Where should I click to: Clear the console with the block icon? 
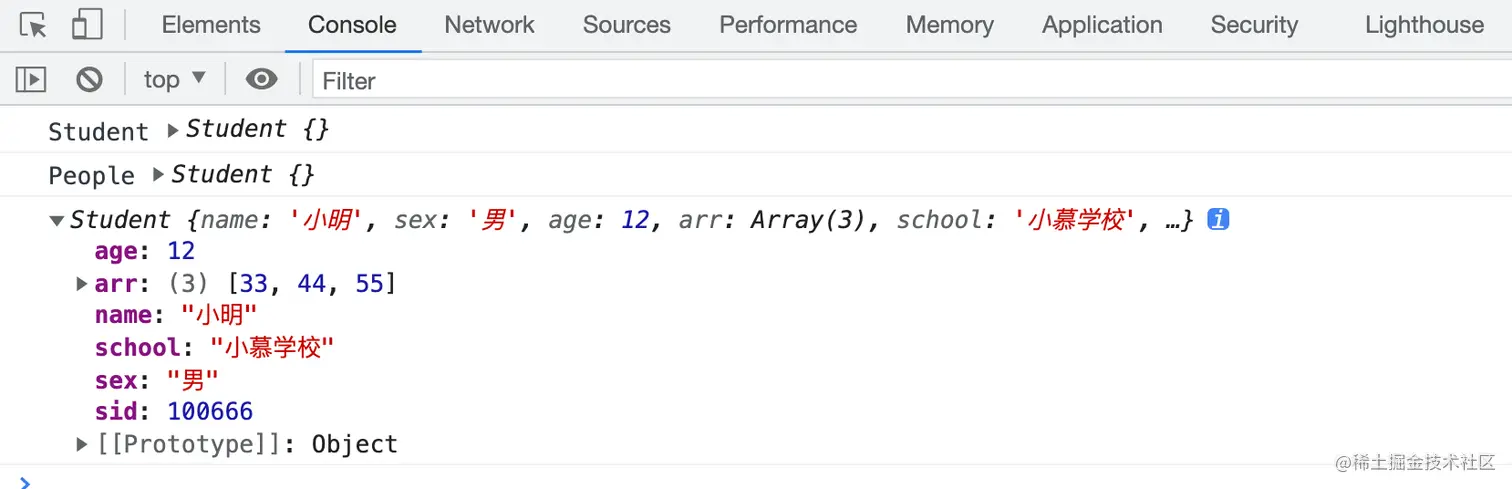pos(89,79)
